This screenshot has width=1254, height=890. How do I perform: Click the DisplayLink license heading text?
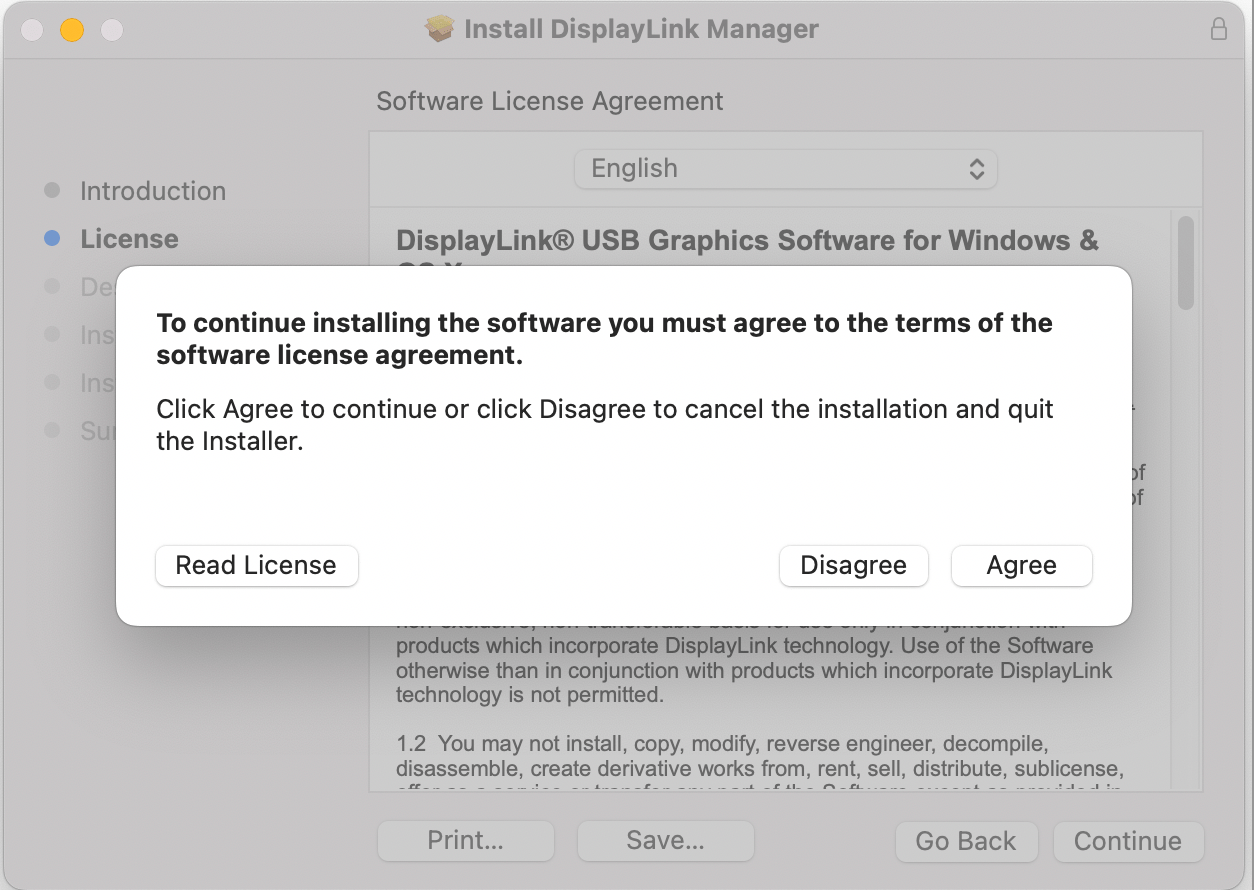(747, 240)
